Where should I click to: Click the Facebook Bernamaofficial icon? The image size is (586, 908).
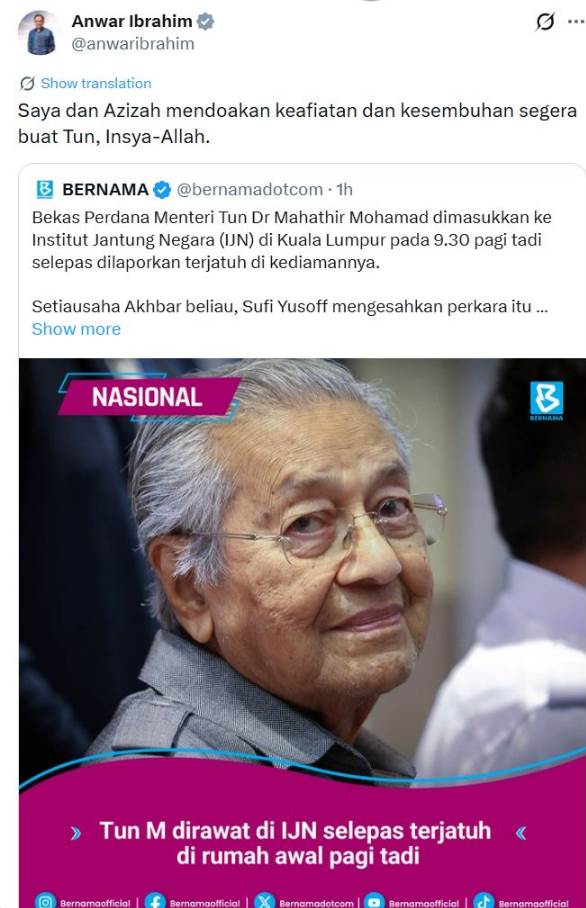155,901
